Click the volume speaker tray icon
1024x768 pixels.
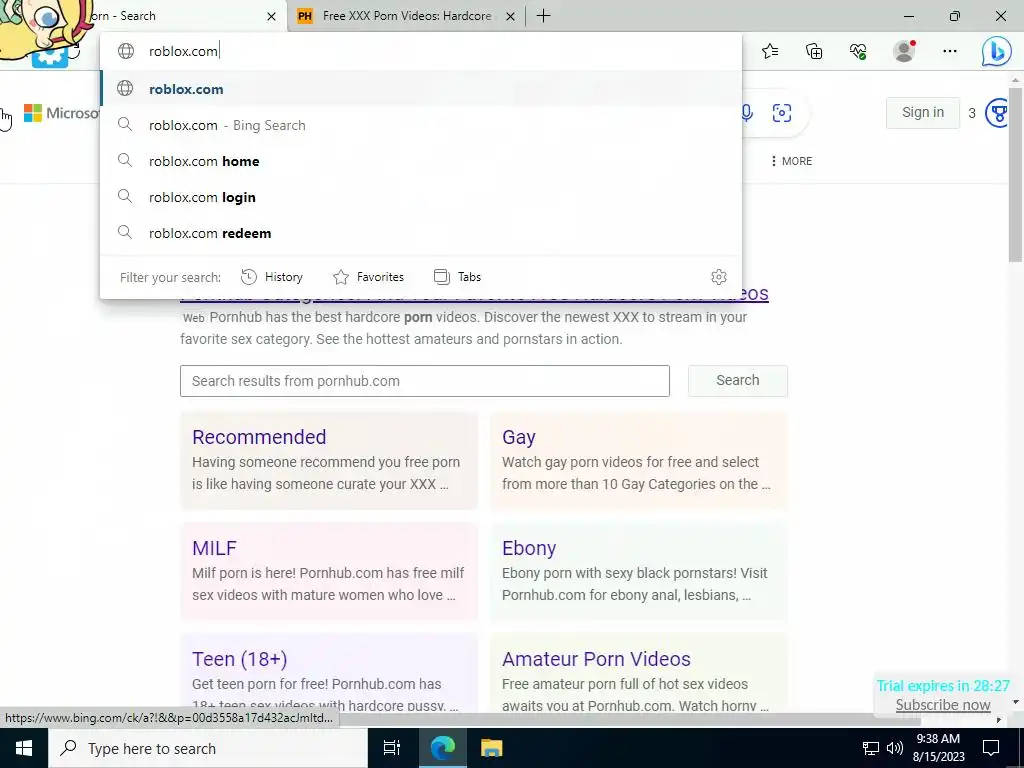(x=895, y=748)
